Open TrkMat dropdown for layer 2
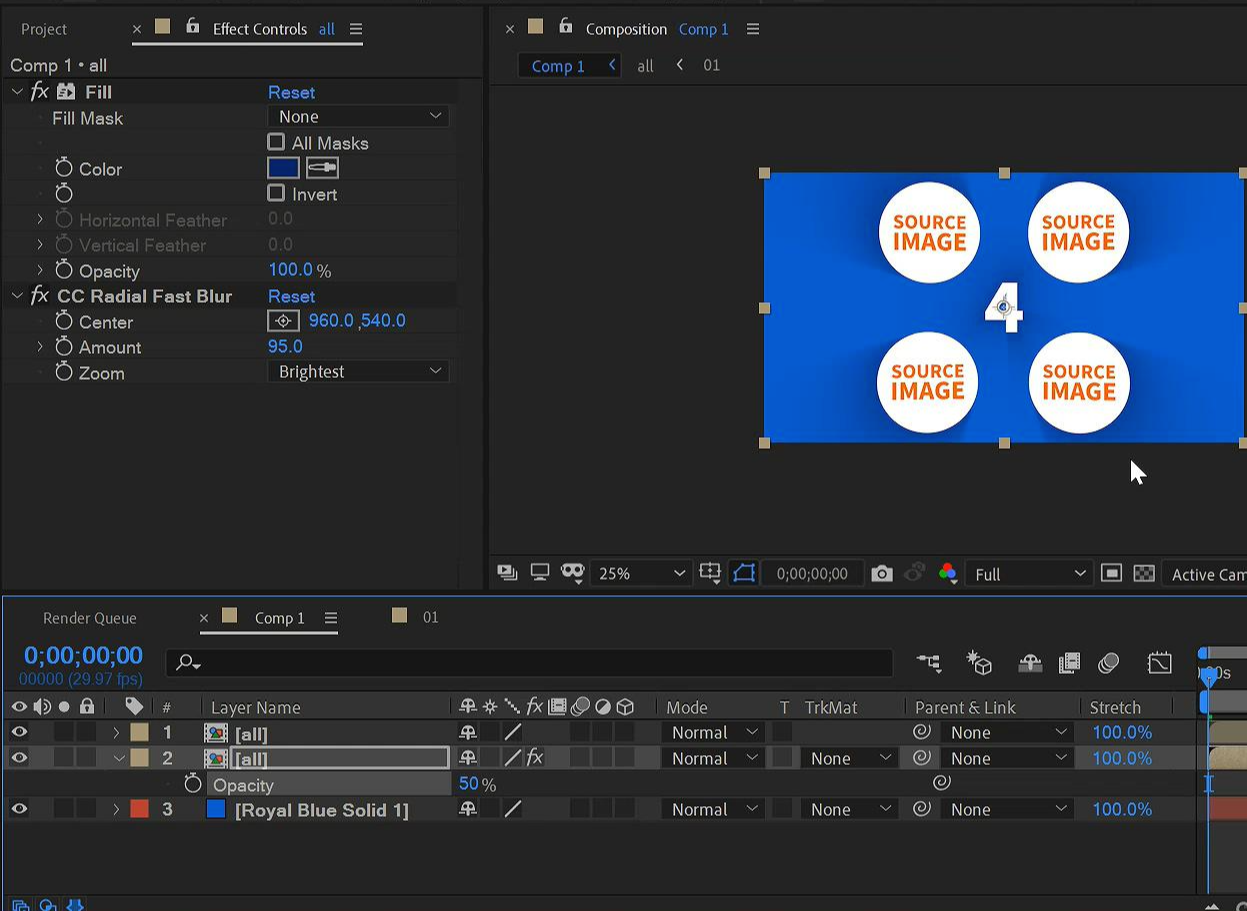Viewport: 1247px width, 911px height. (x=849, y=757)
